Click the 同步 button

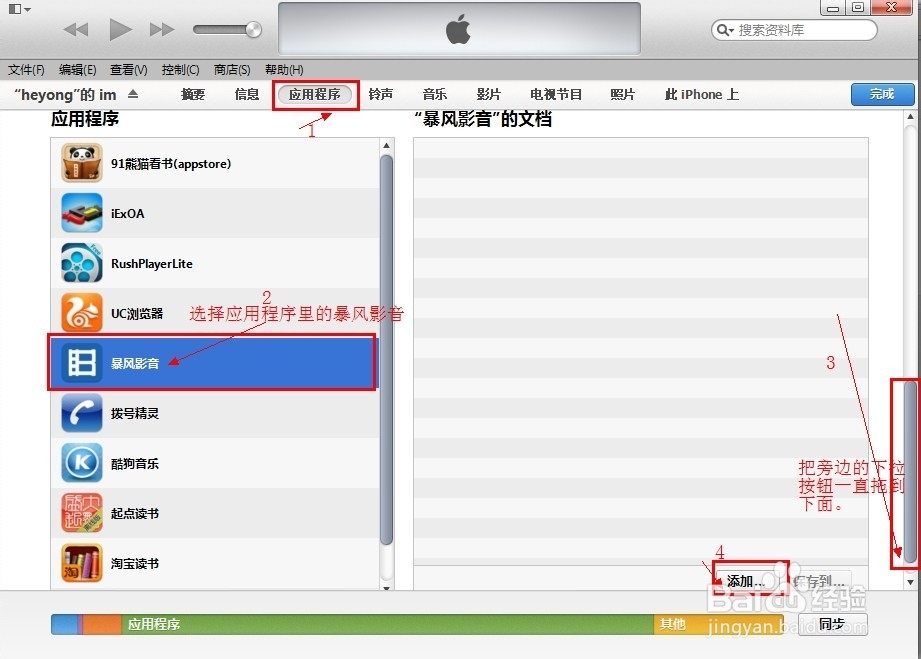[833, 624]
